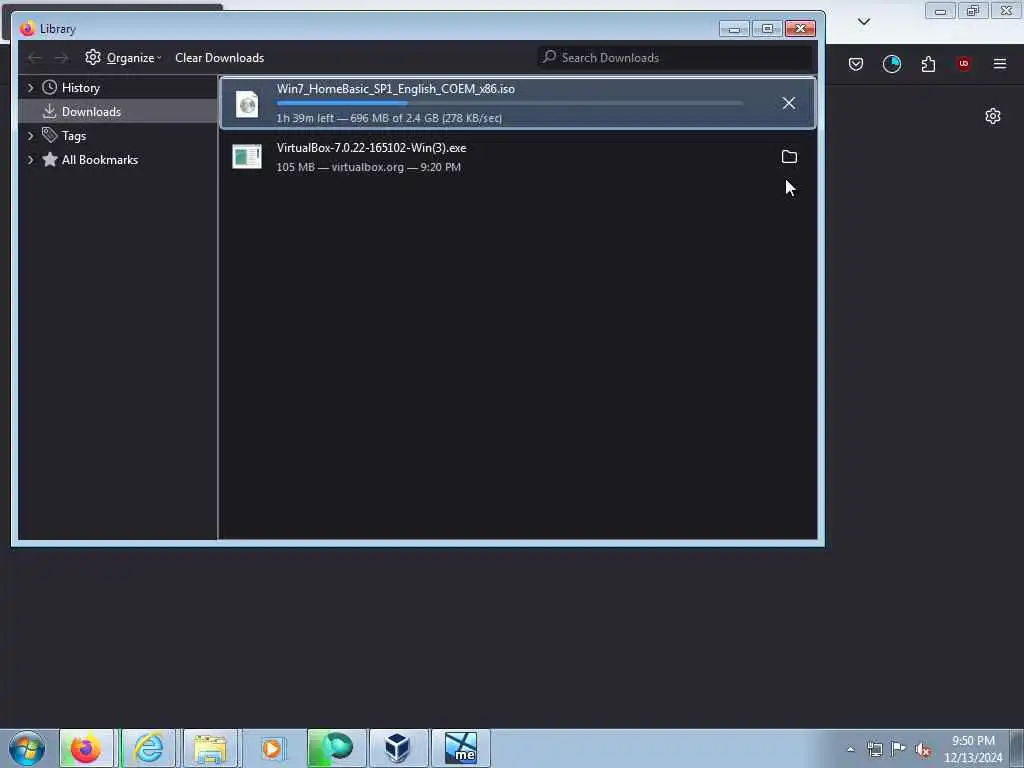The width and height of the screenshot is (1024, 768).
Task: Show hidden system tray icons
Action: (x=850, y=750)
